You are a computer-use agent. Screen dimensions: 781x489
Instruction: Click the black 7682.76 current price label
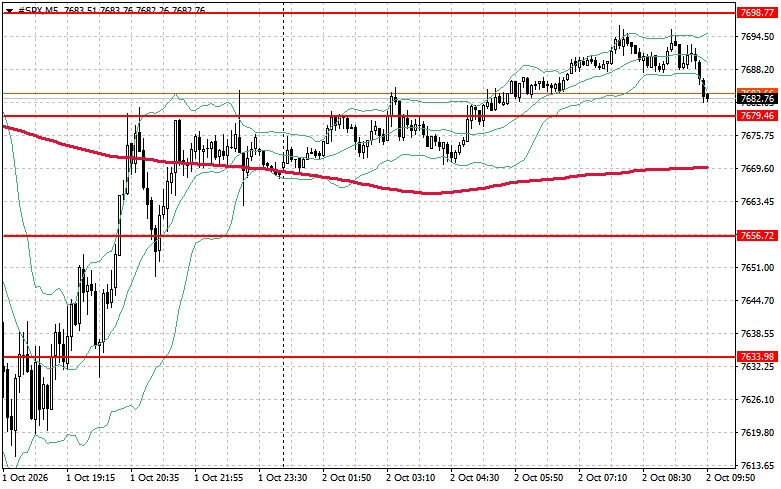[757, 99]
